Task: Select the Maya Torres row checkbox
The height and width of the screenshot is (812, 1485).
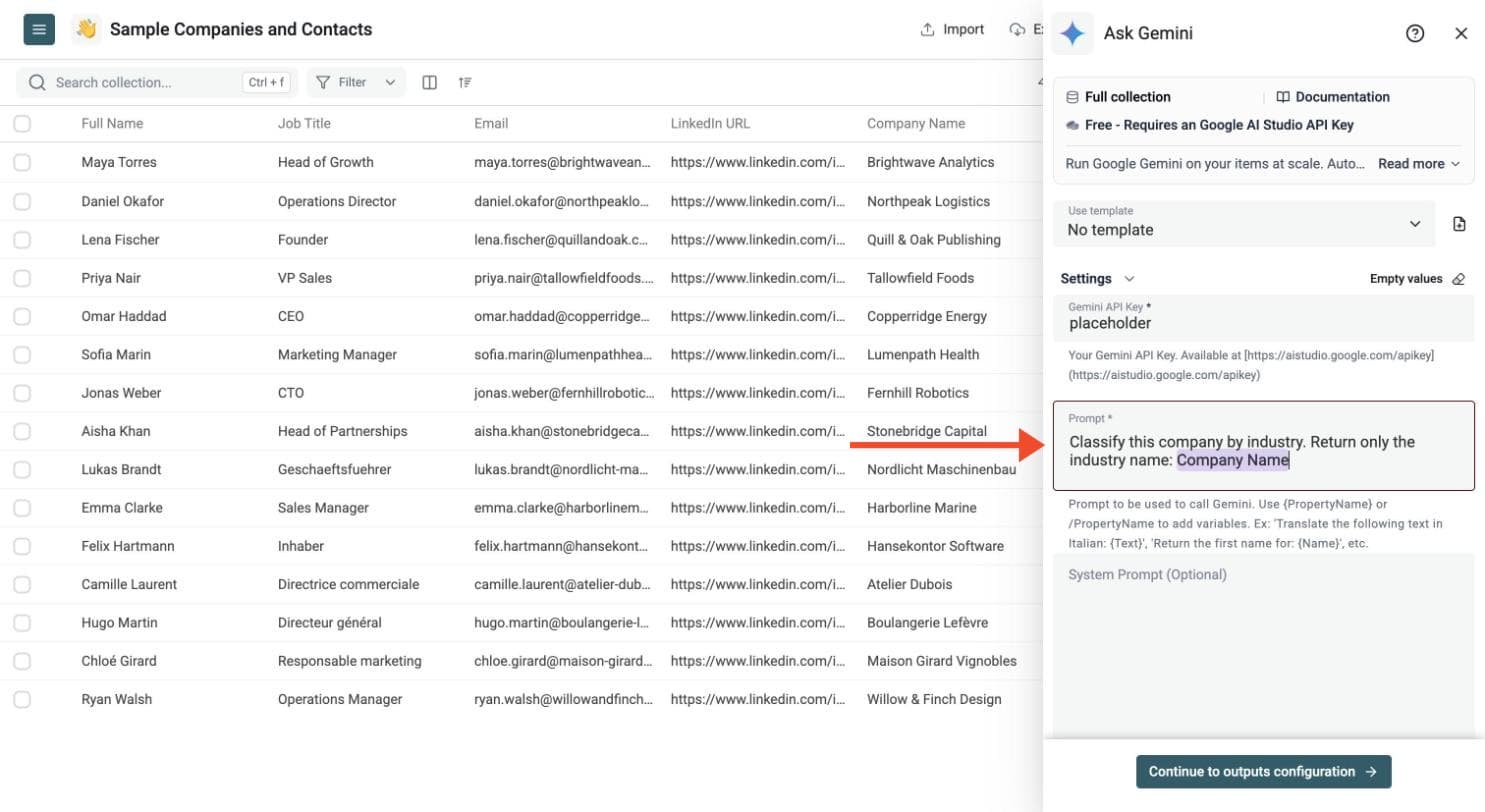Action: point(22,162)
